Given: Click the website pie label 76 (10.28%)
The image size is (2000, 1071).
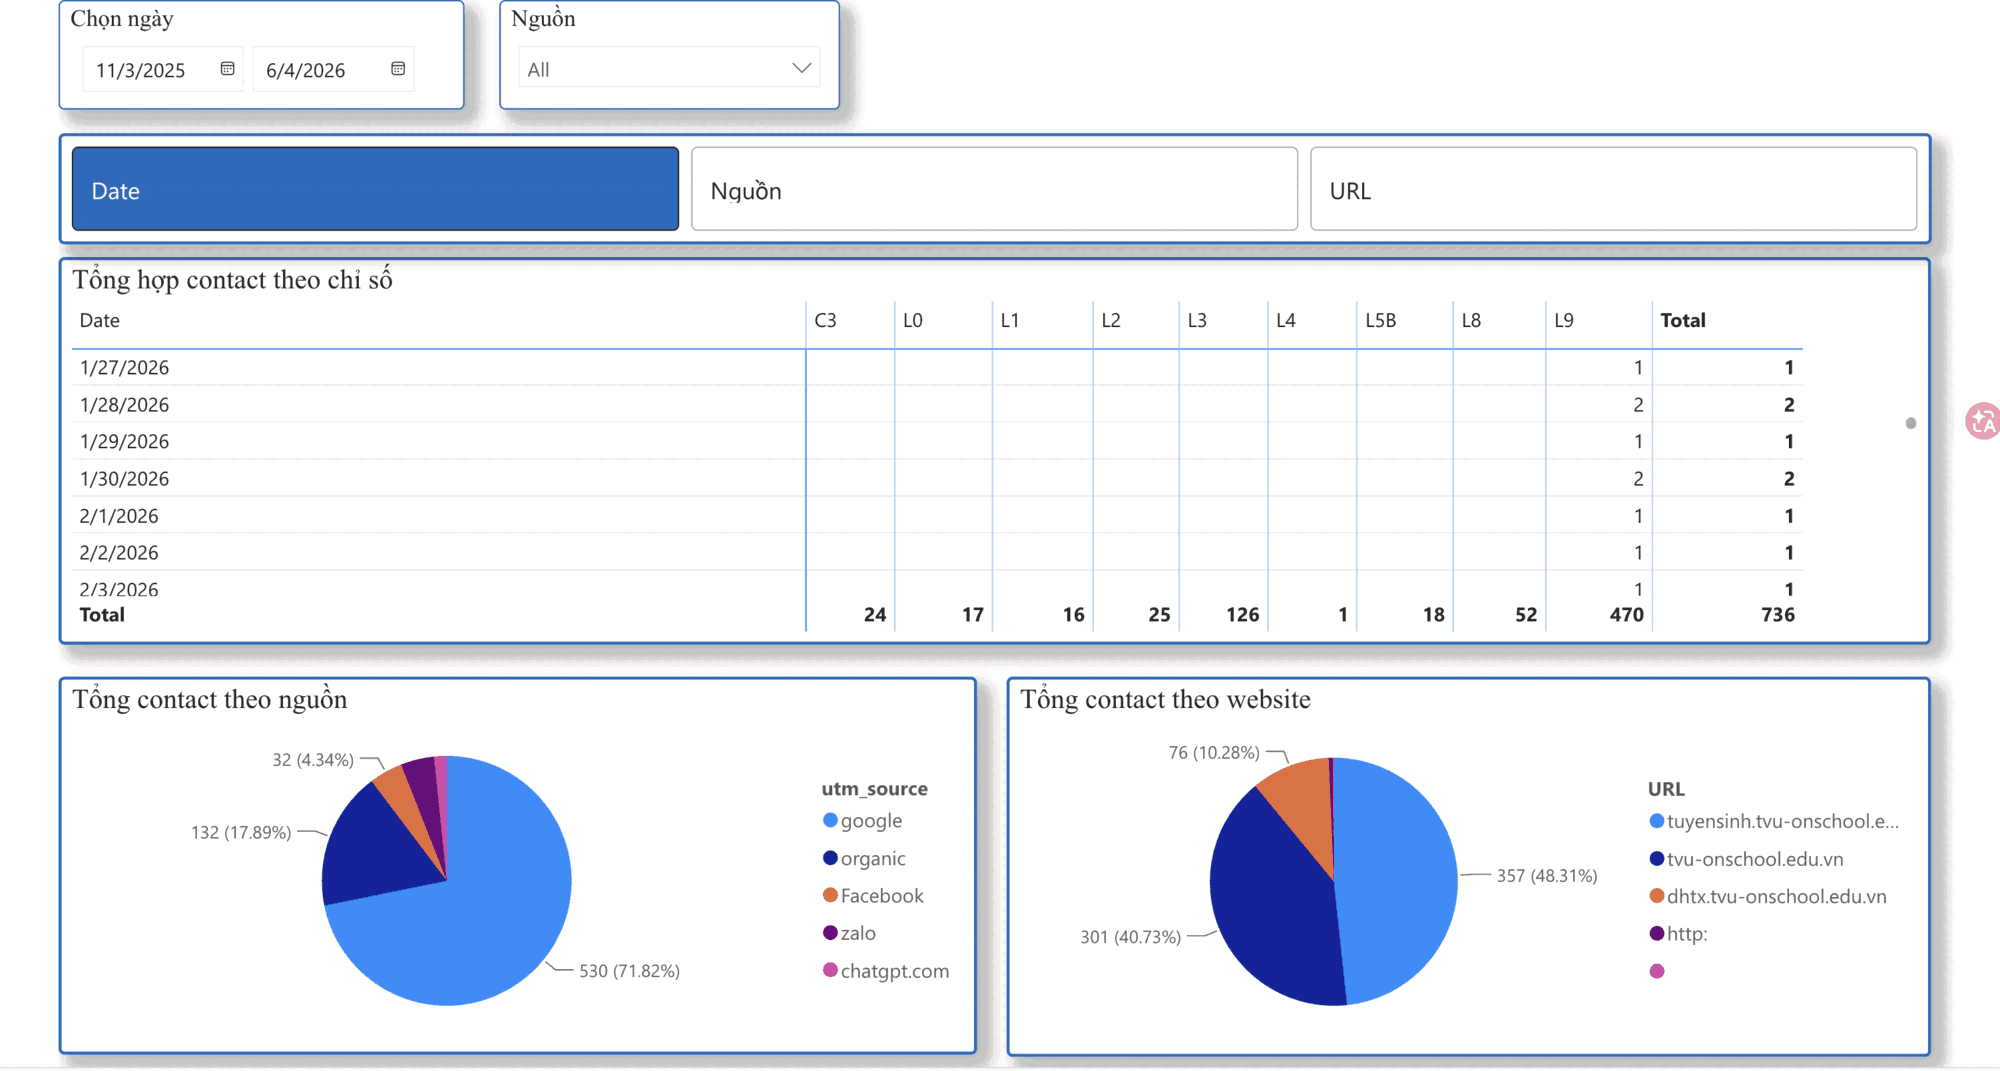Looking at the screenshot, I should click(x=1214, y=753).
